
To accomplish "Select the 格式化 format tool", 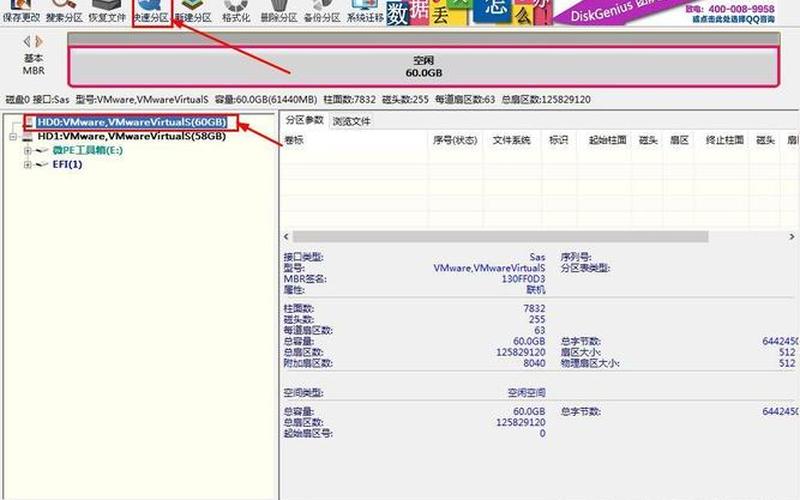I will pyautogui.click(x=236, y=12).
